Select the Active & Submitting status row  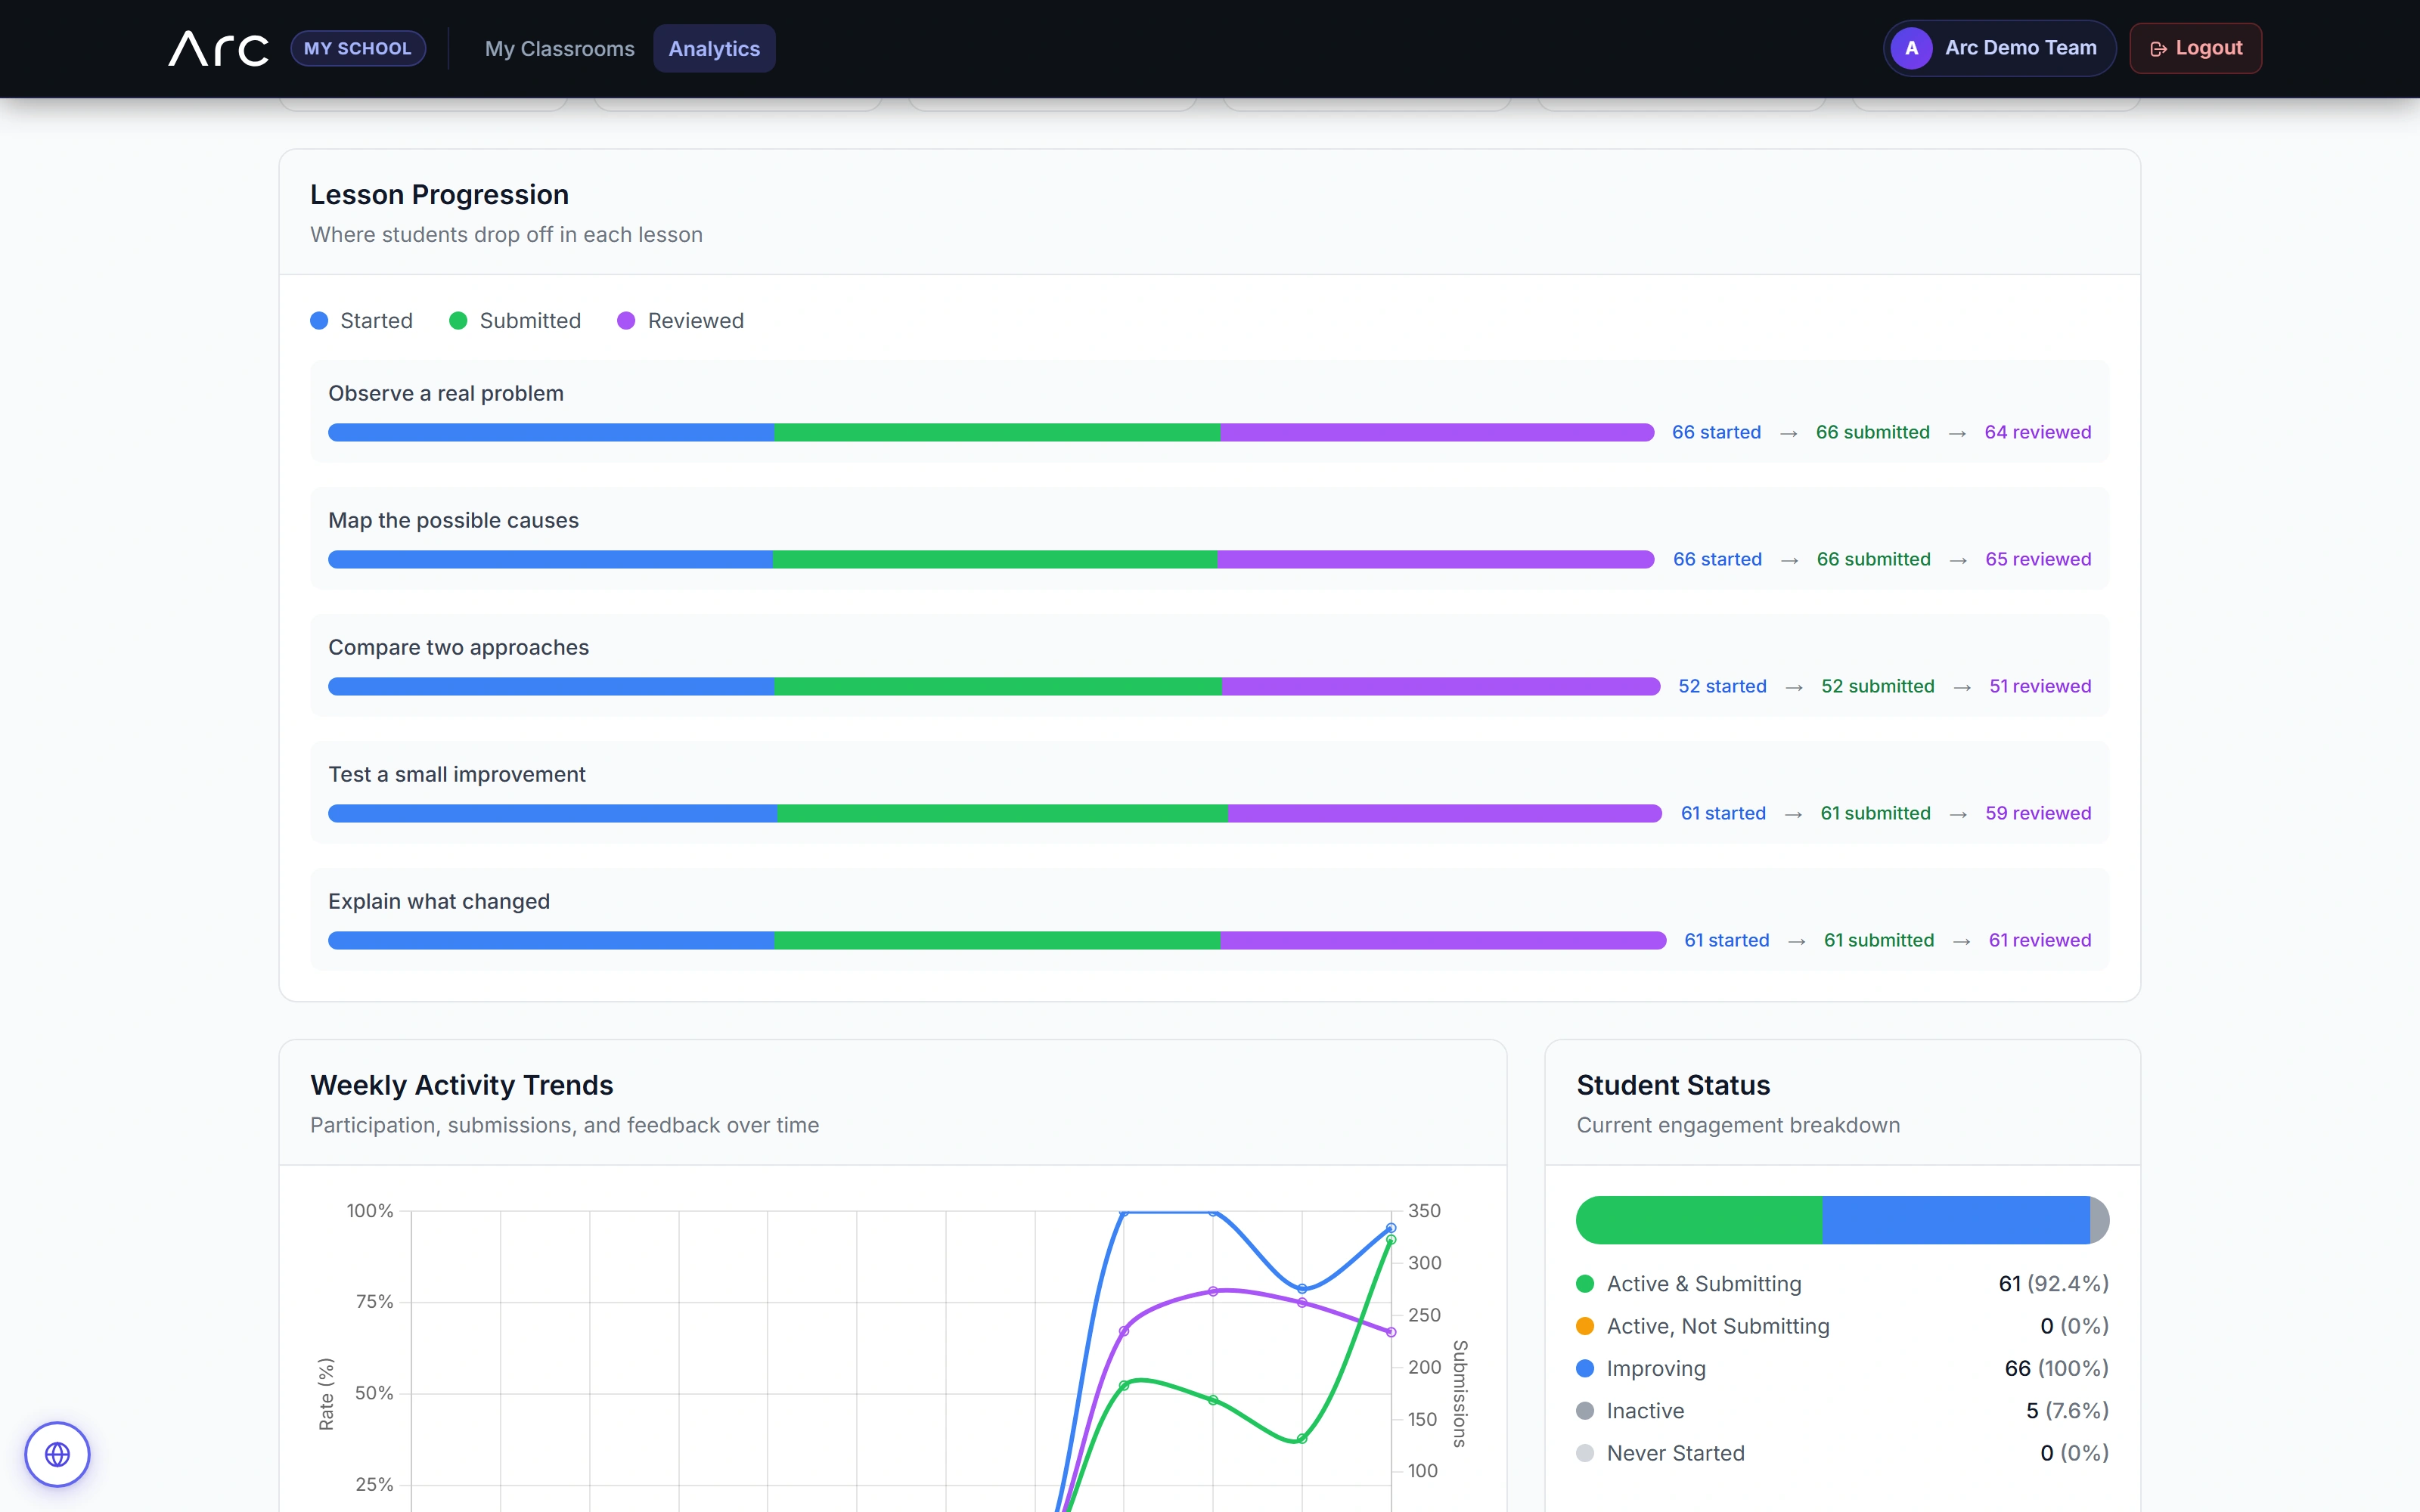tap(1842, 1283)
